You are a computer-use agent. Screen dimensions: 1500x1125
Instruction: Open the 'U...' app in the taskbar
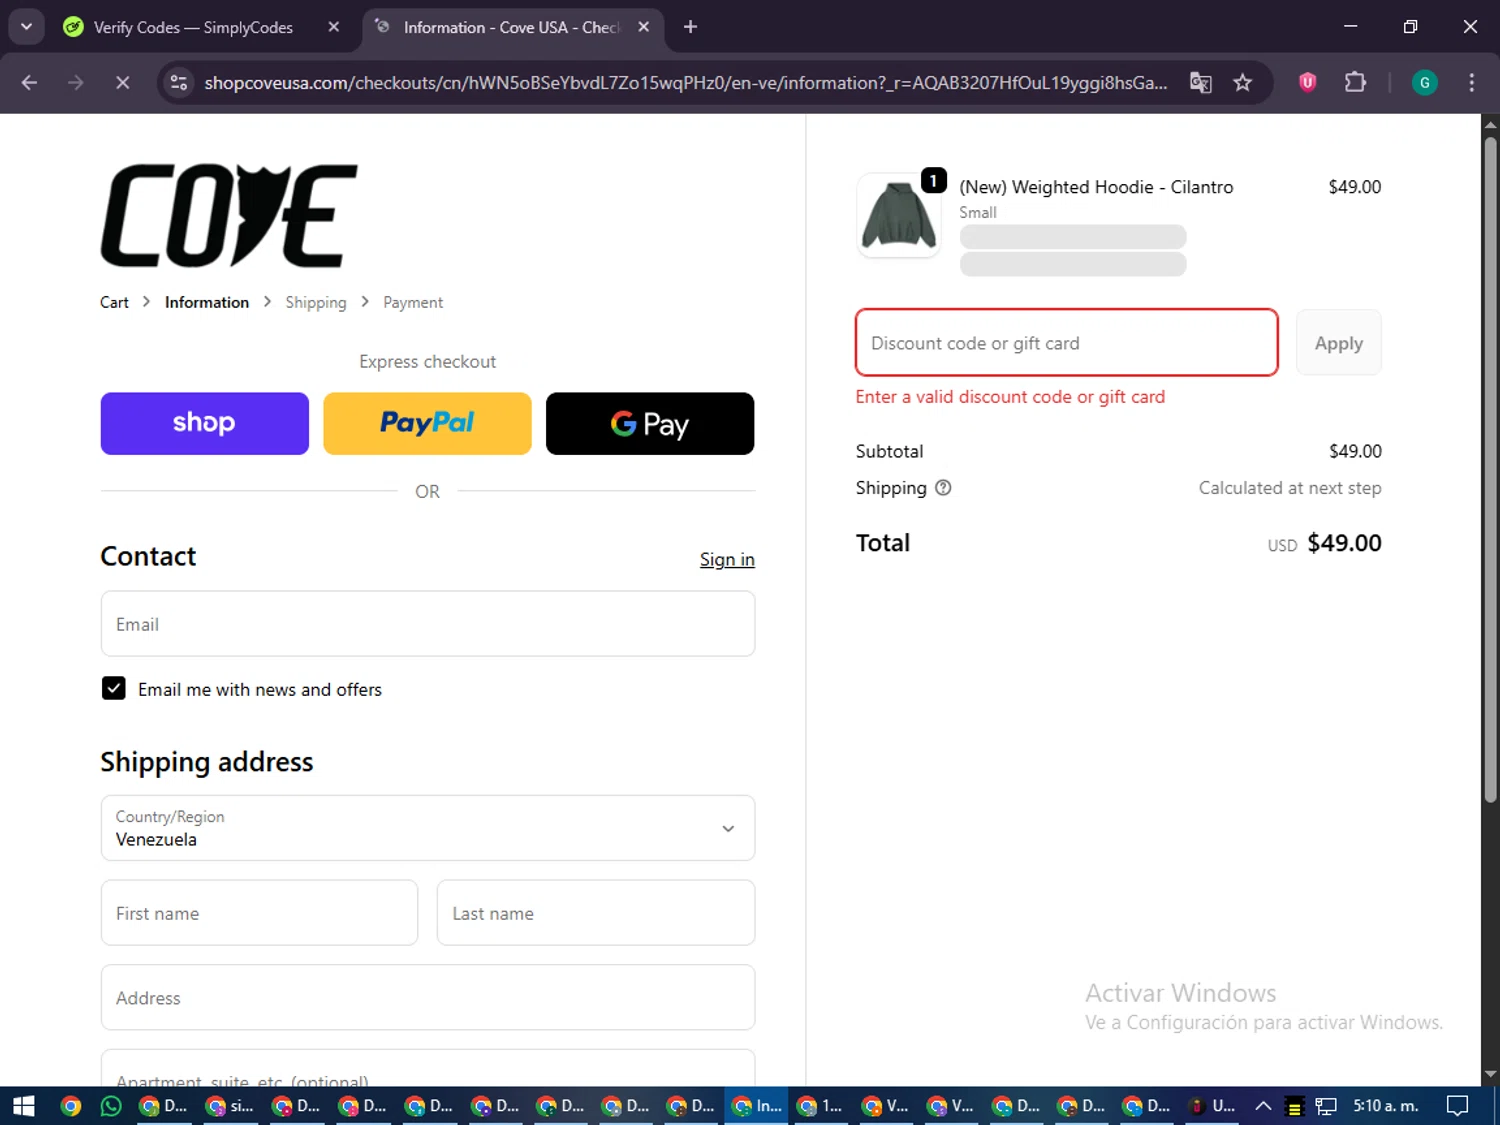click(x=1212, y=1106)
